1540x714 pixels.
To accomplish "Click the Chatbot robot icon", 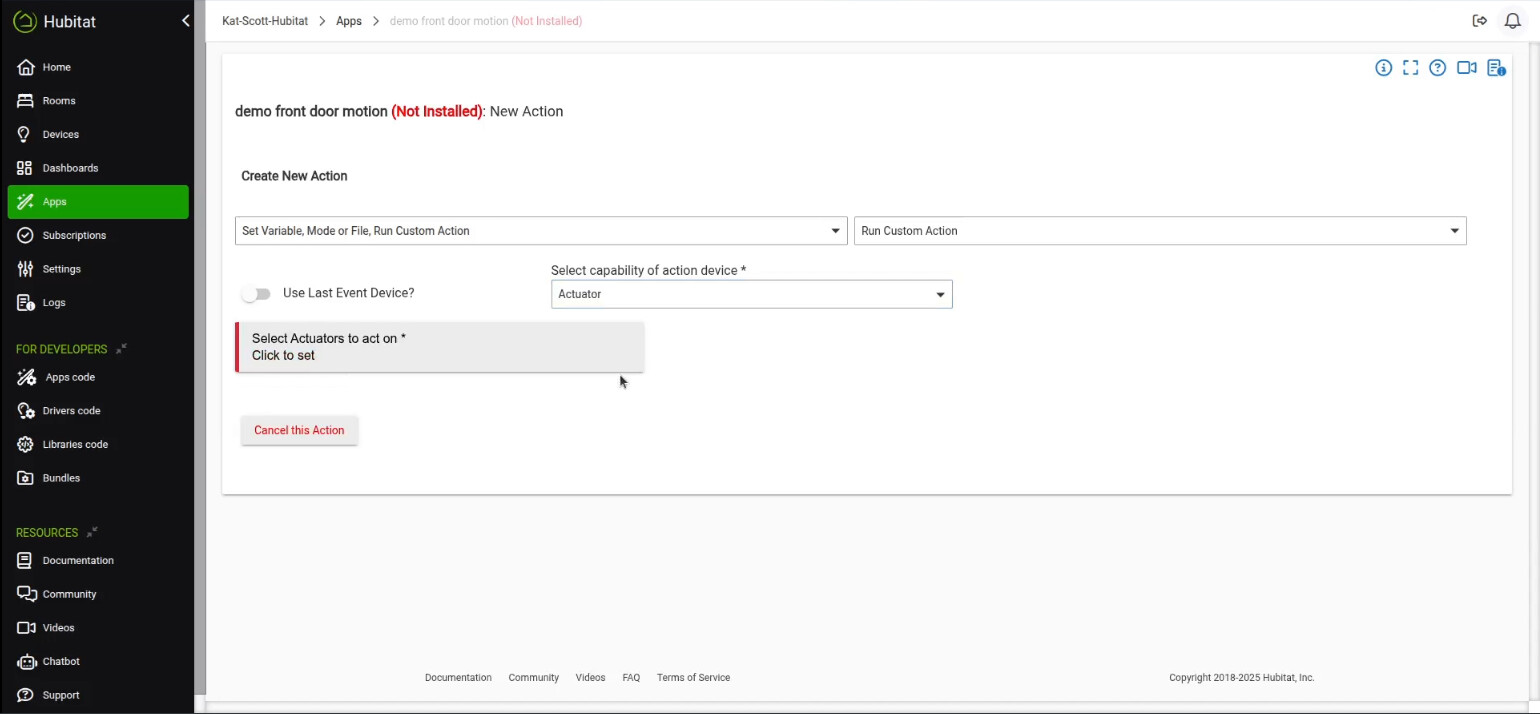I will 25,661.
